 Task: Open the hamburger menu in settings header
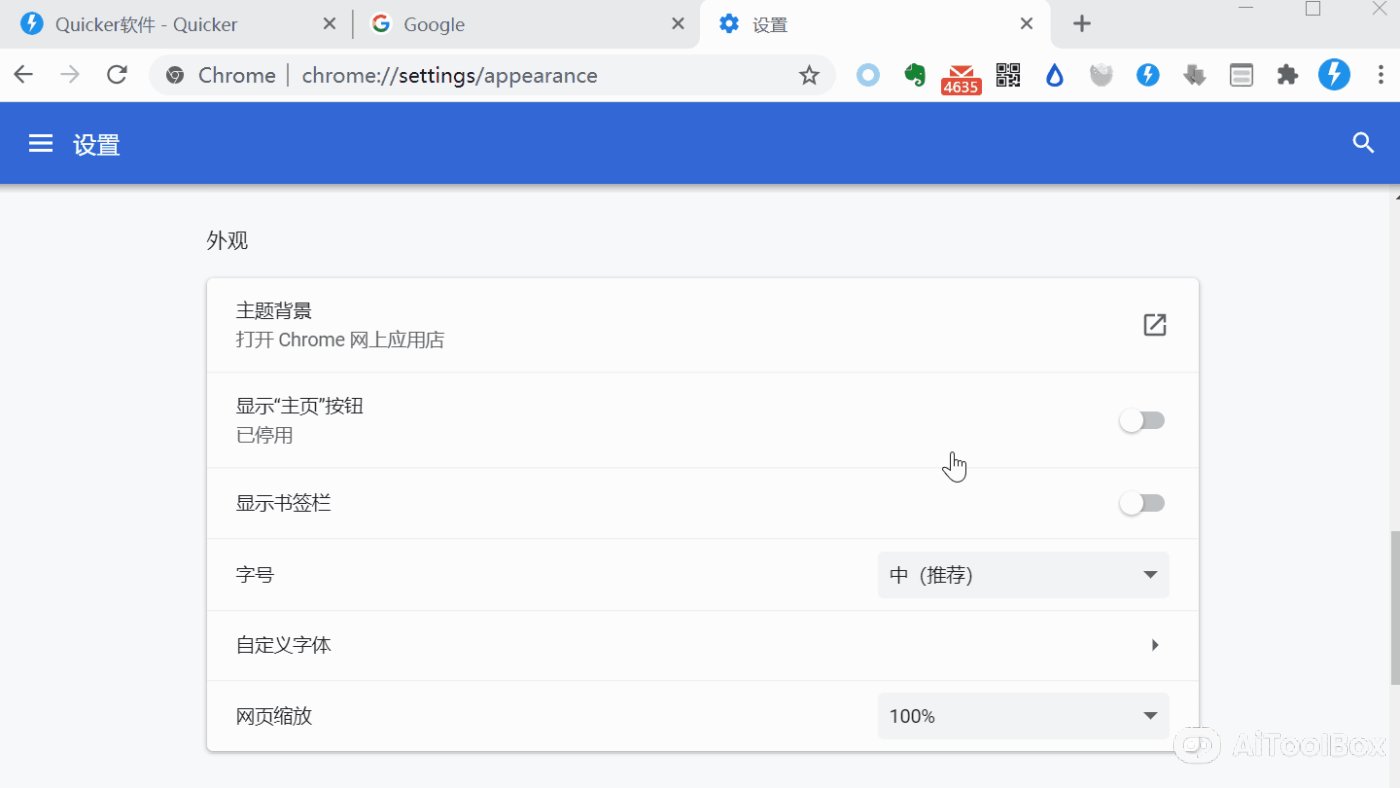click(40, 144)
